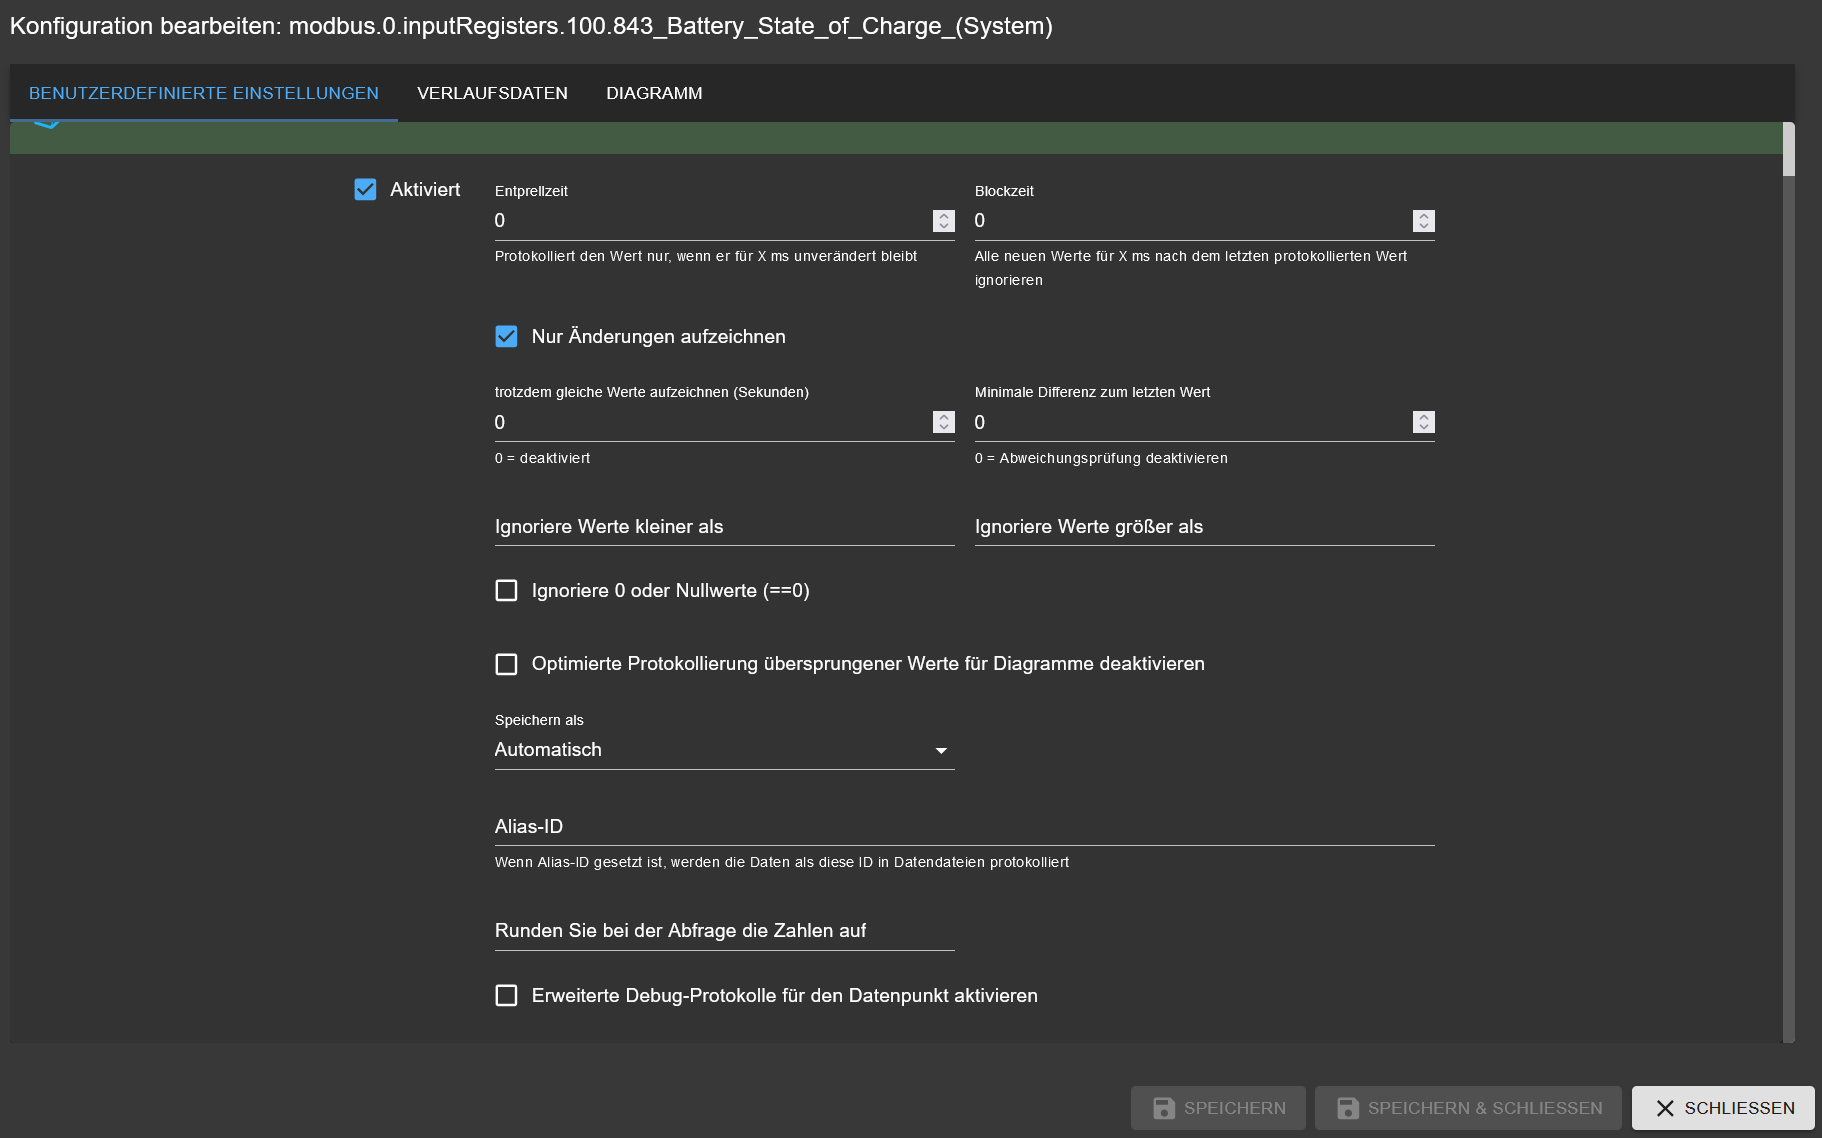
Task: Toggle Nur Änderungen aufzeichnen checkbox
Action: coord(506,337)
